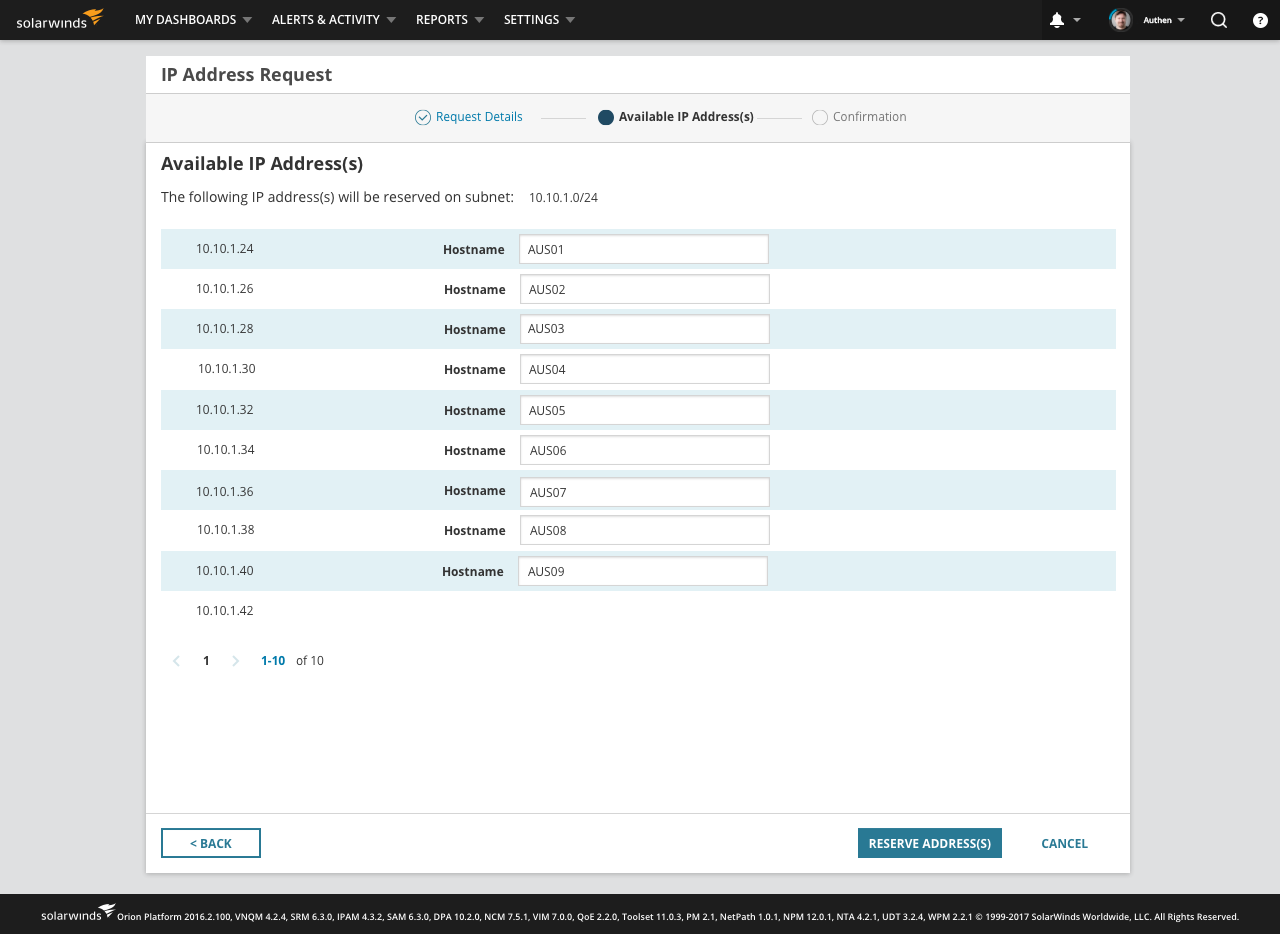Open the help question mark icon

(x=1260, y=20)
